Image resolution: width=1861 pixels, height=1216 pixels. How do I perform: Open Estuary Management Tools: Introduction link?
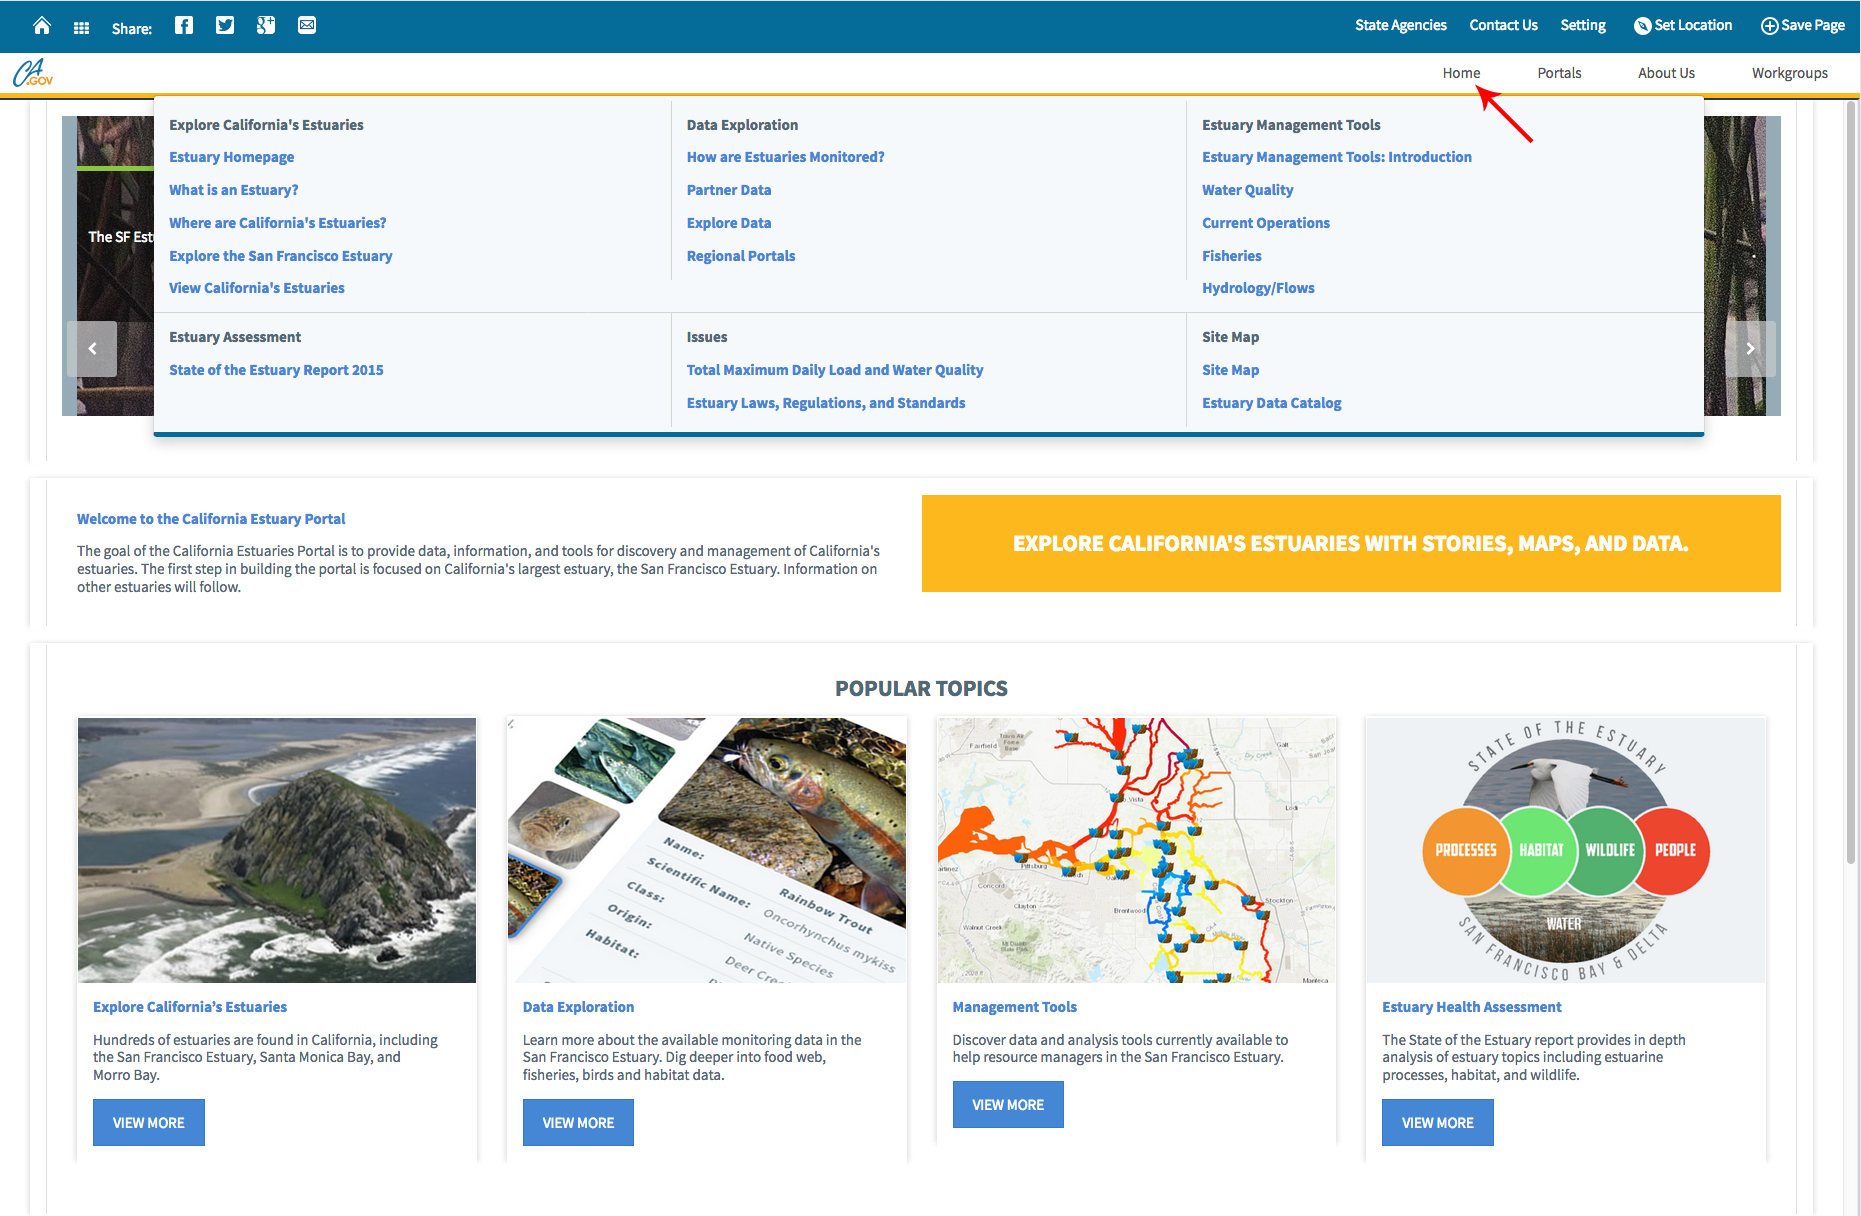click(x=1336, y=157)
